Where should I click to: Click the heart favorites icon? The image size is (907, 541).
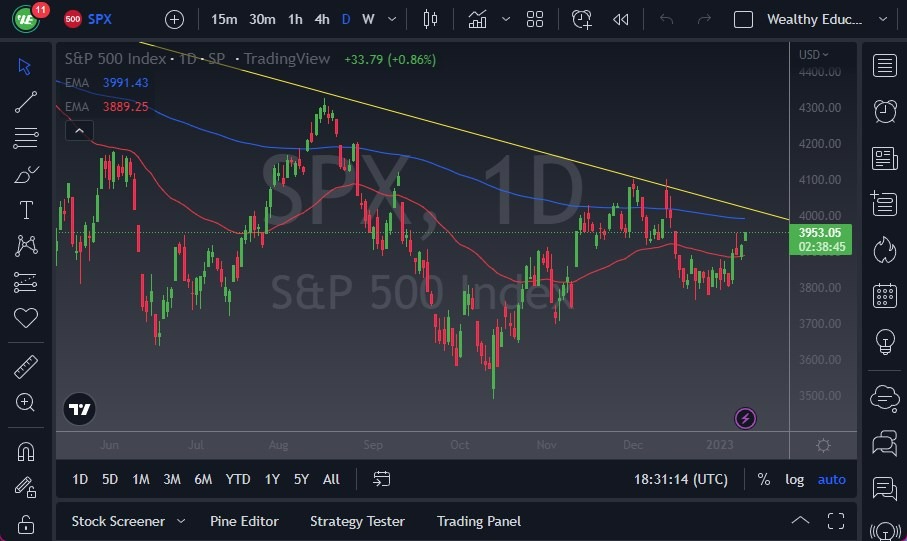point(26,318)
